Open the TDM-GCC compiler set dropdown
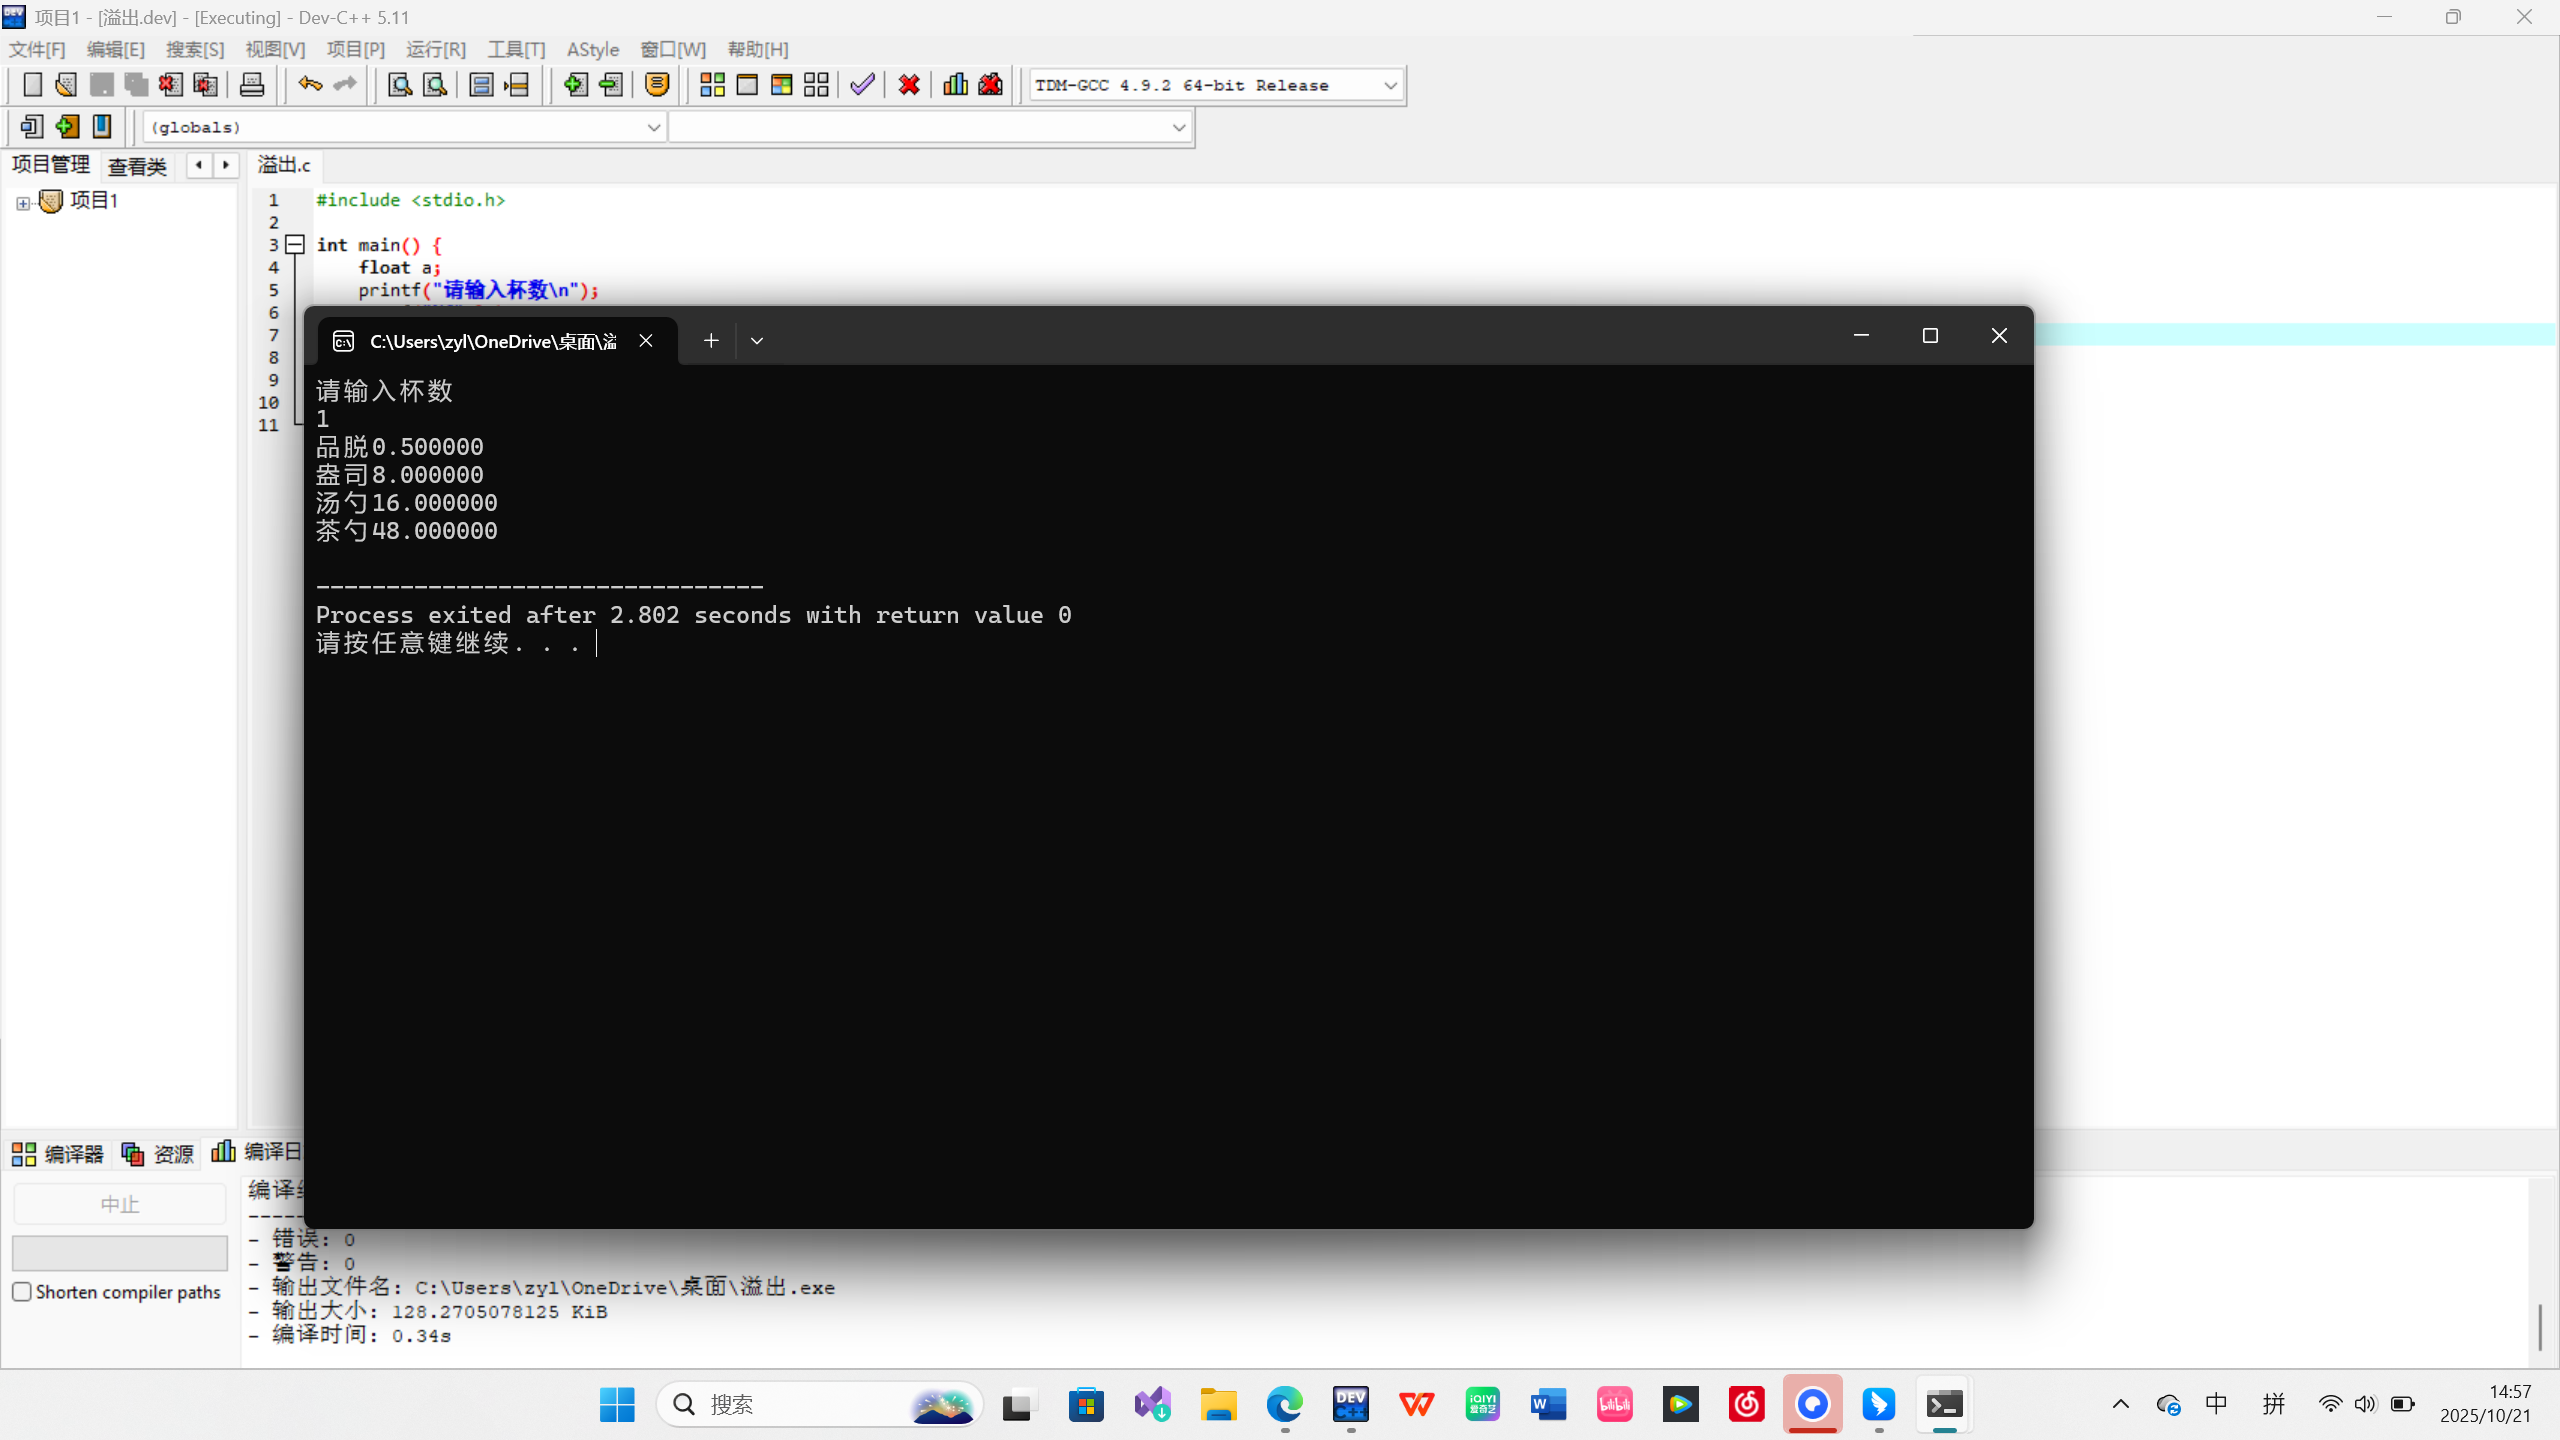 click(x=1390, y=86)
